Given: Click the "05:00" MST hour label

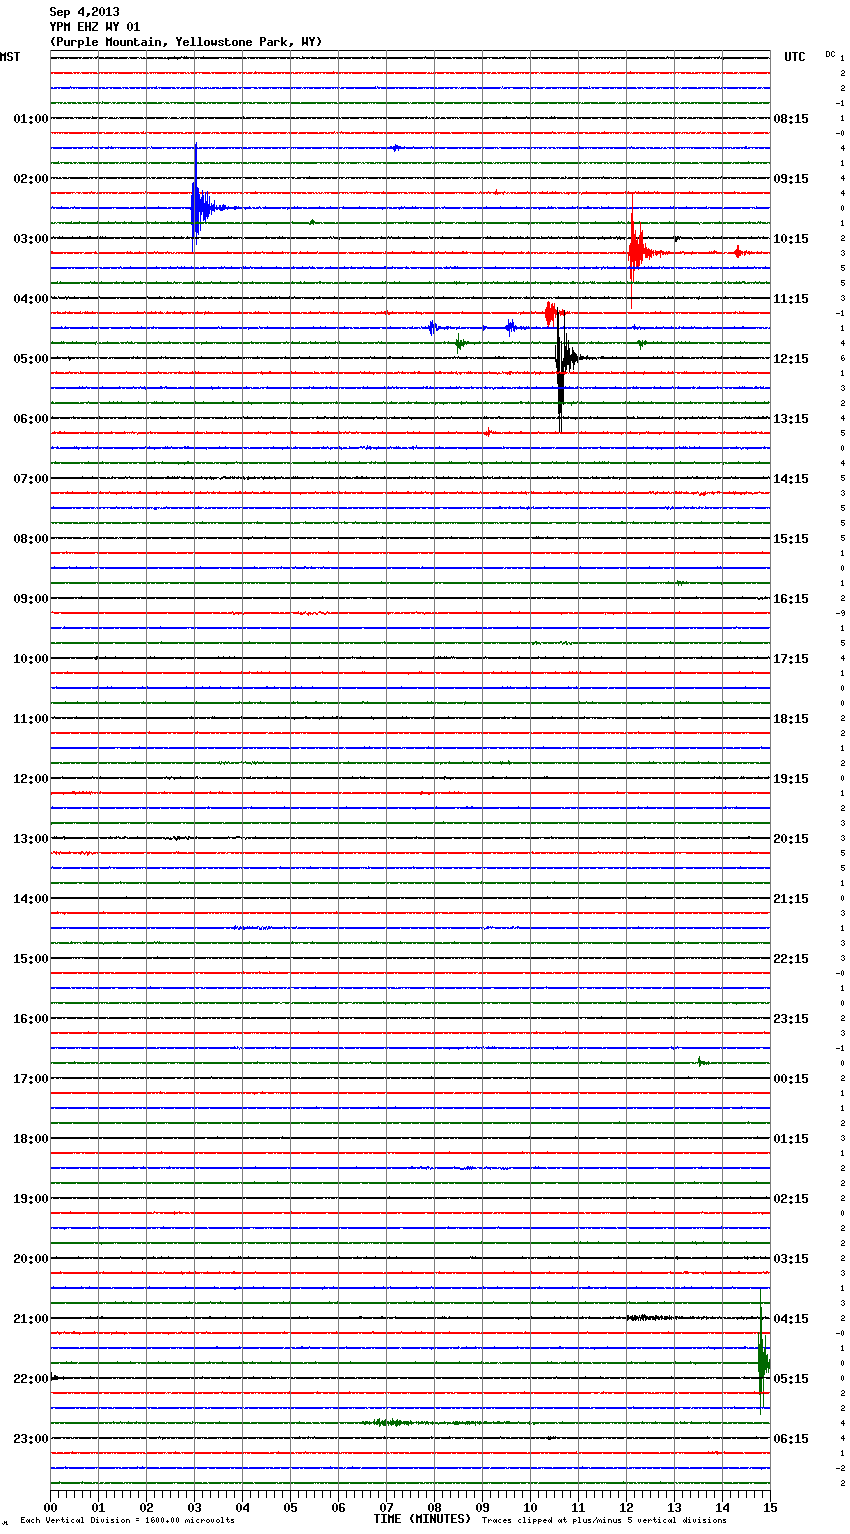Looking at the screenshot, I should [31, 358].
